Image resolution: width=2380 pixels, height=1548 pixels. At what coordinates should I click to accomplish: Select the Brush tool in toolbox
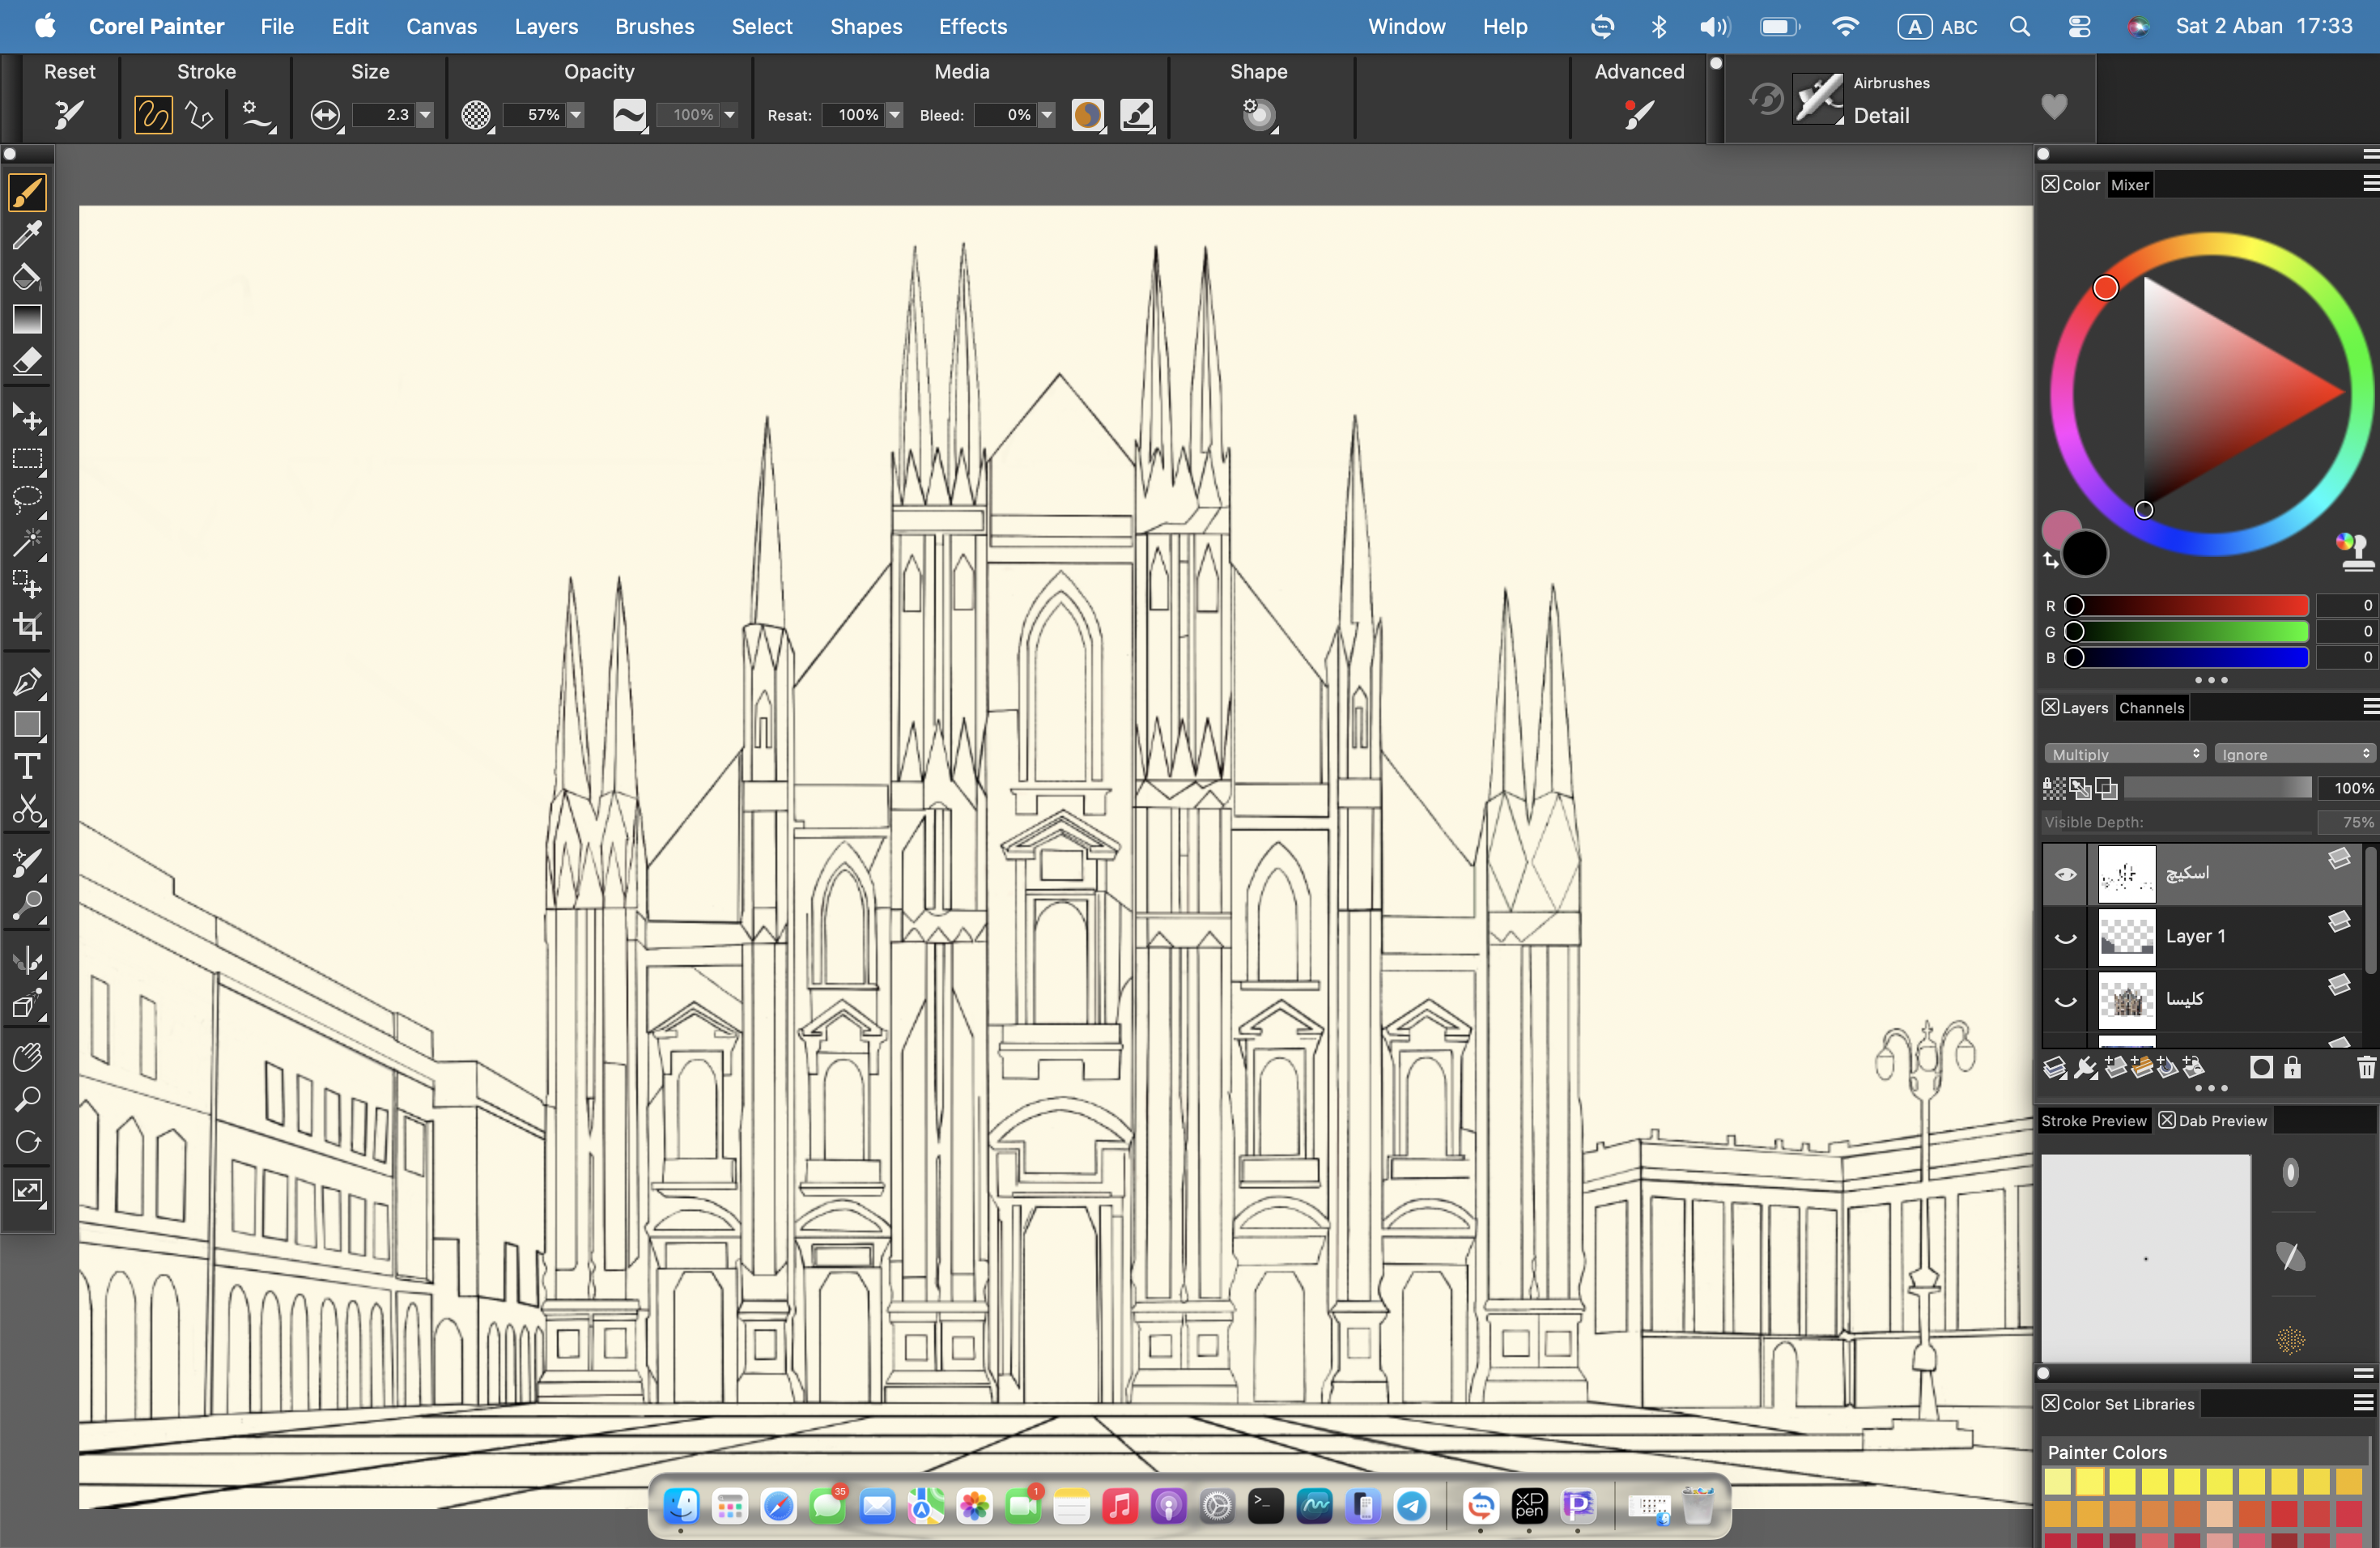click(x=28, y=192)
